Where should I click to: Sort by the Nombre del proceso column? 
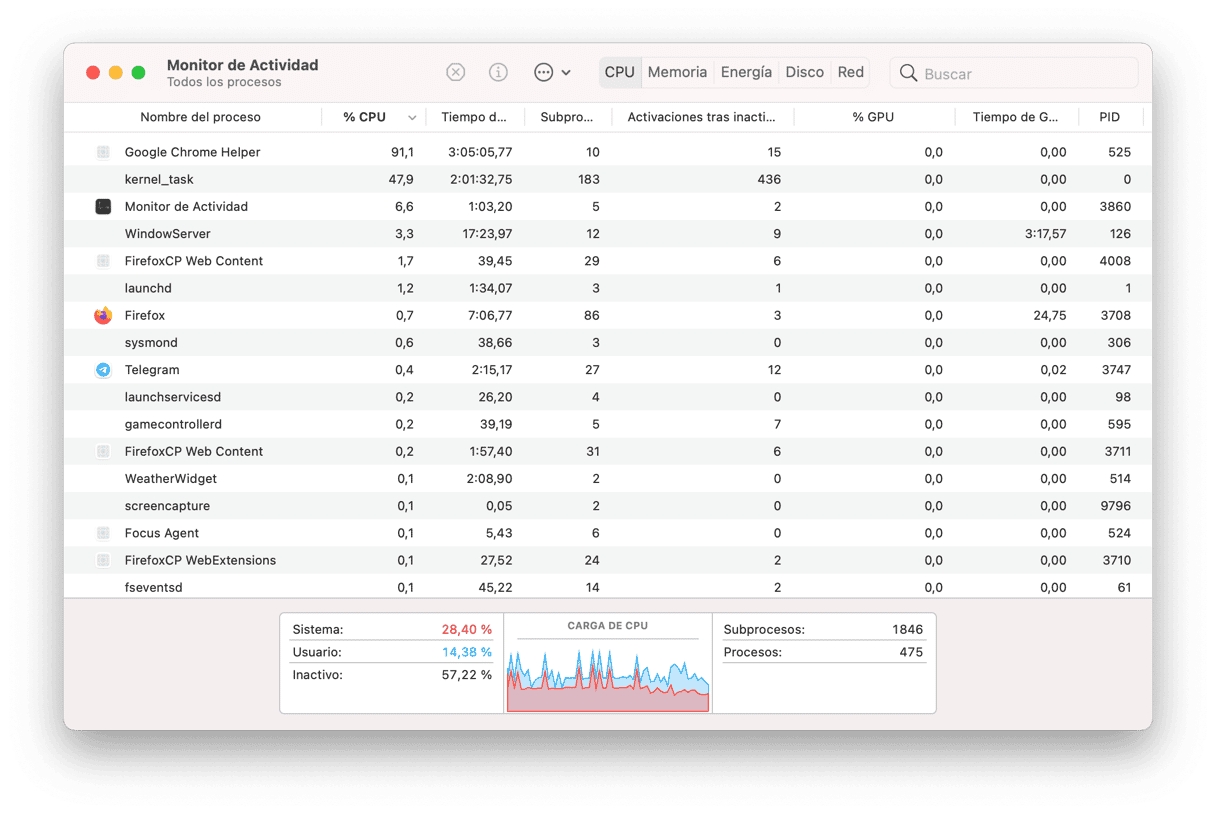tap(200, 117)
